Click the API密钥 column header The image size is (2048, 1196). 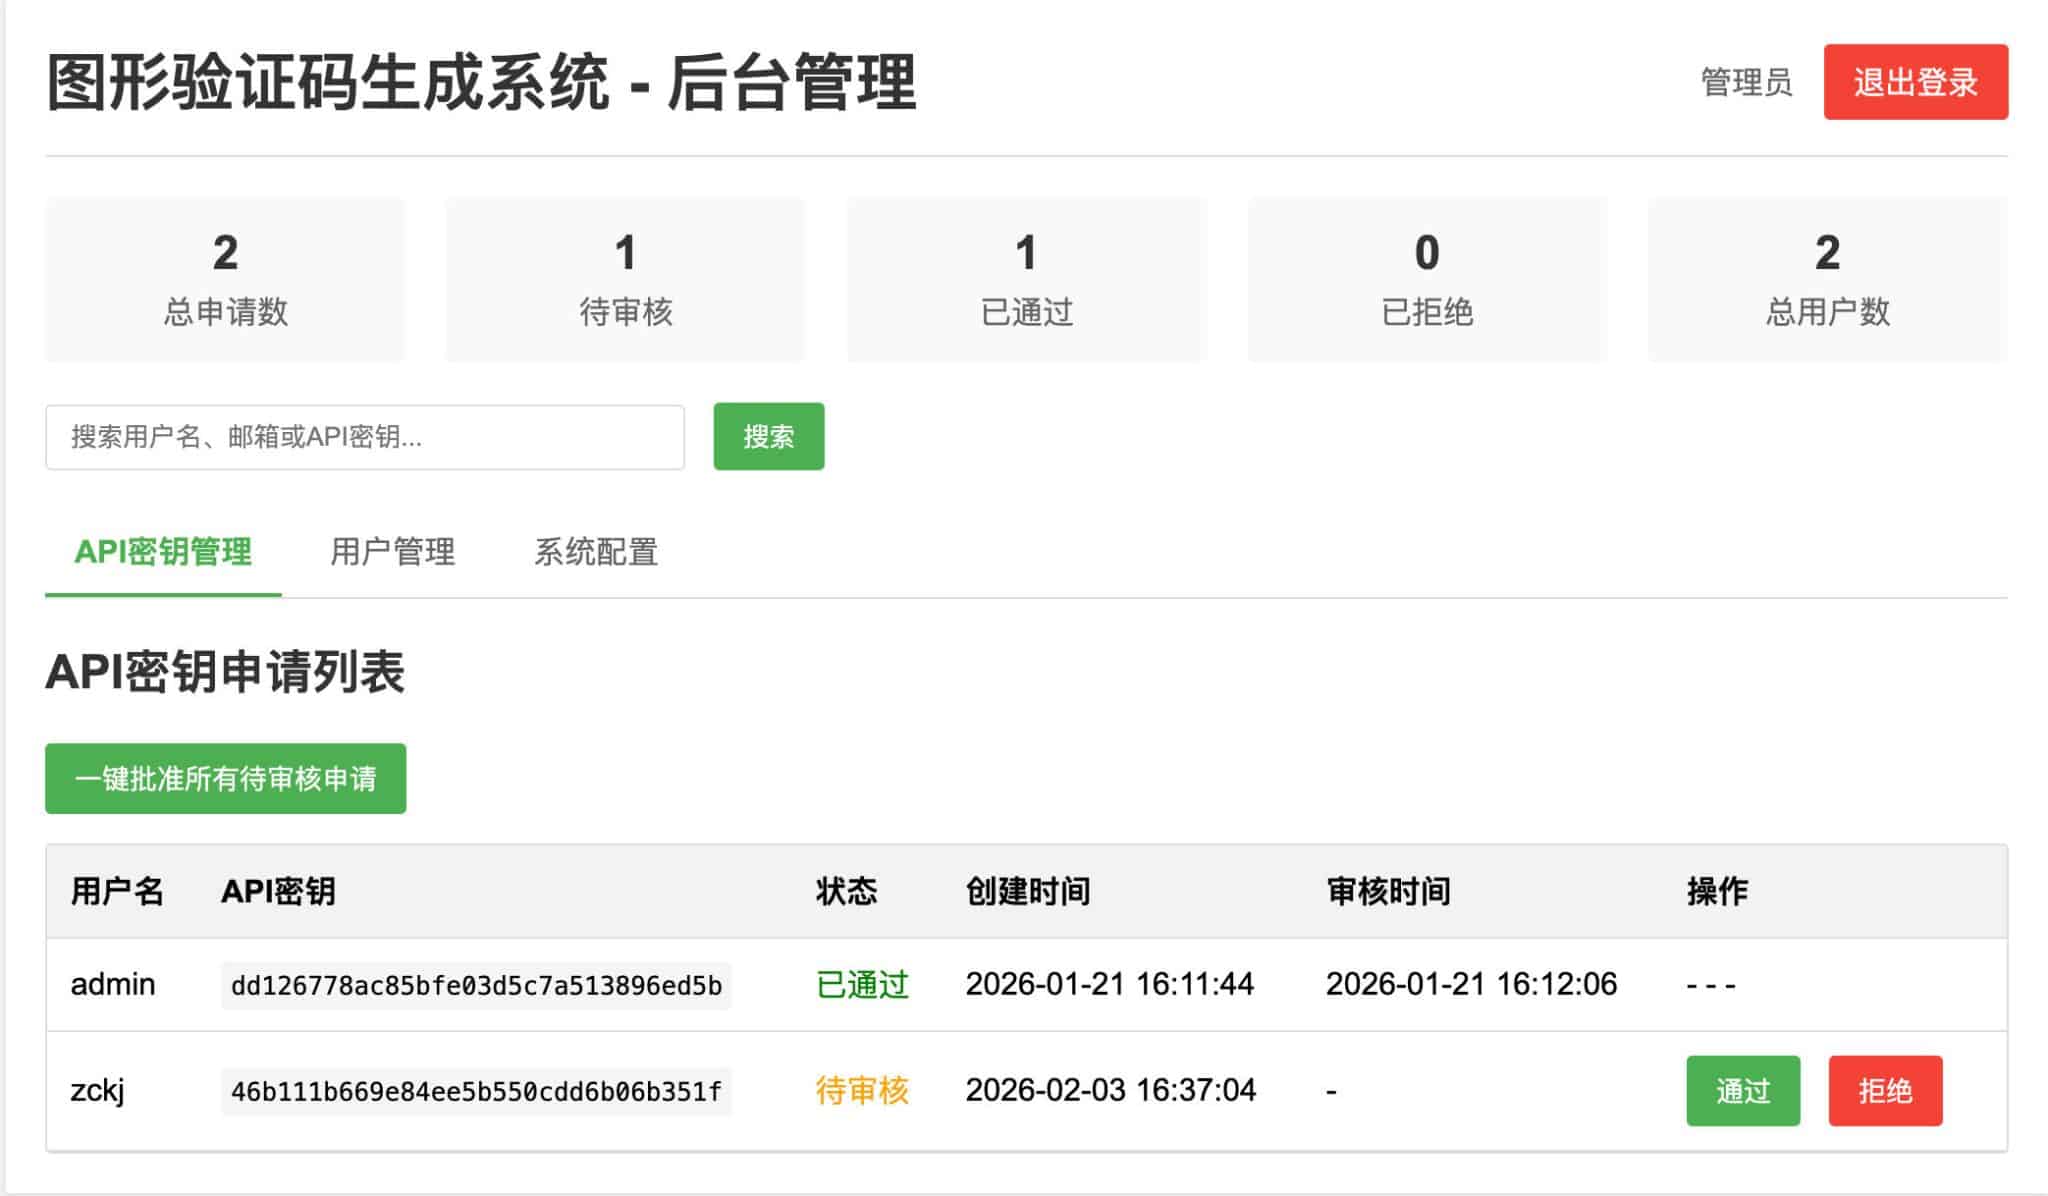pos(278,891)
